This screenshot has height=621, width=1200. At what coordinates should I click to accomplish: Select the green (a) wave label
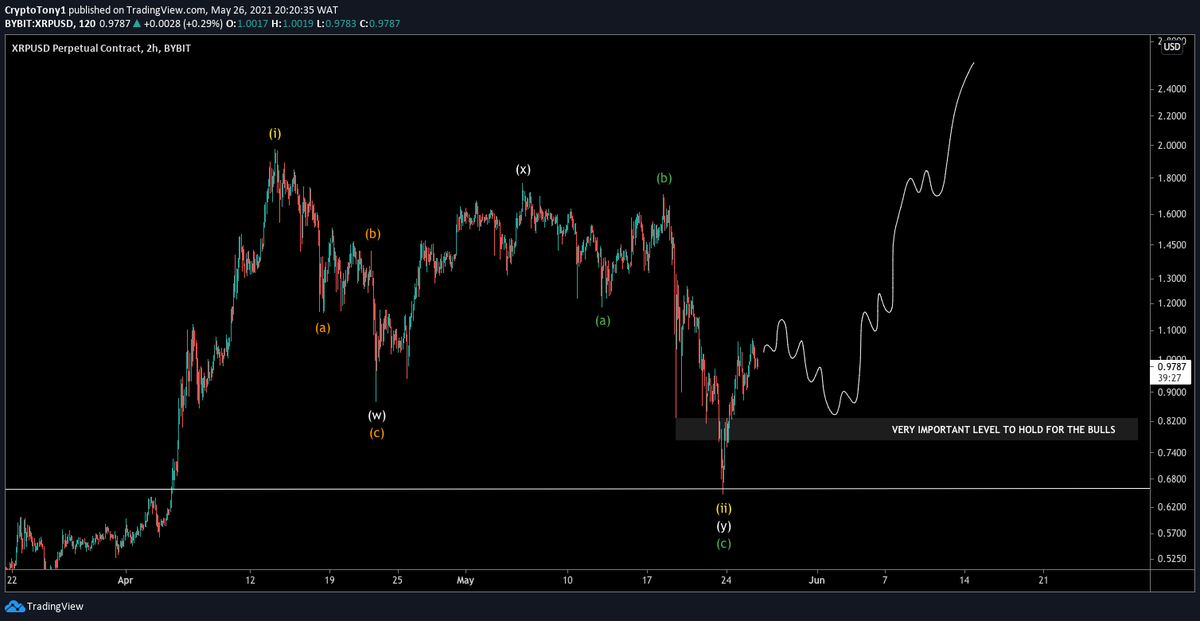pyautogui.click(x=602, y=321)
